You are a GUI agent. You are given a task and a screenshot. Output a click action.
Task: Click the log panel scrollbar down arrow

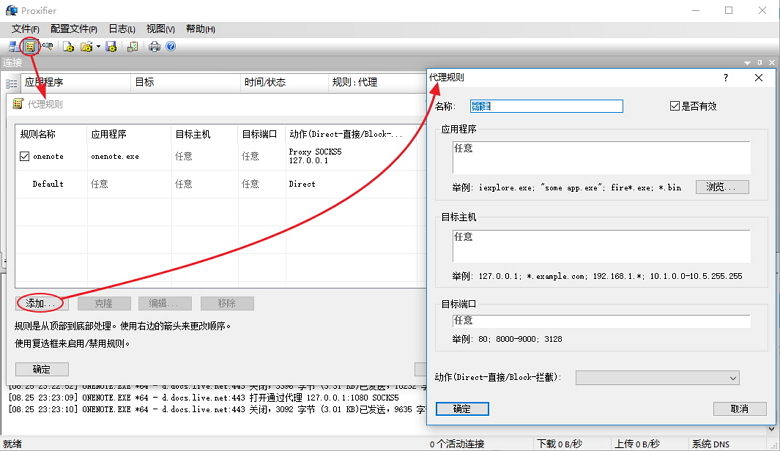pyautogui.click(x=772, y=429)
